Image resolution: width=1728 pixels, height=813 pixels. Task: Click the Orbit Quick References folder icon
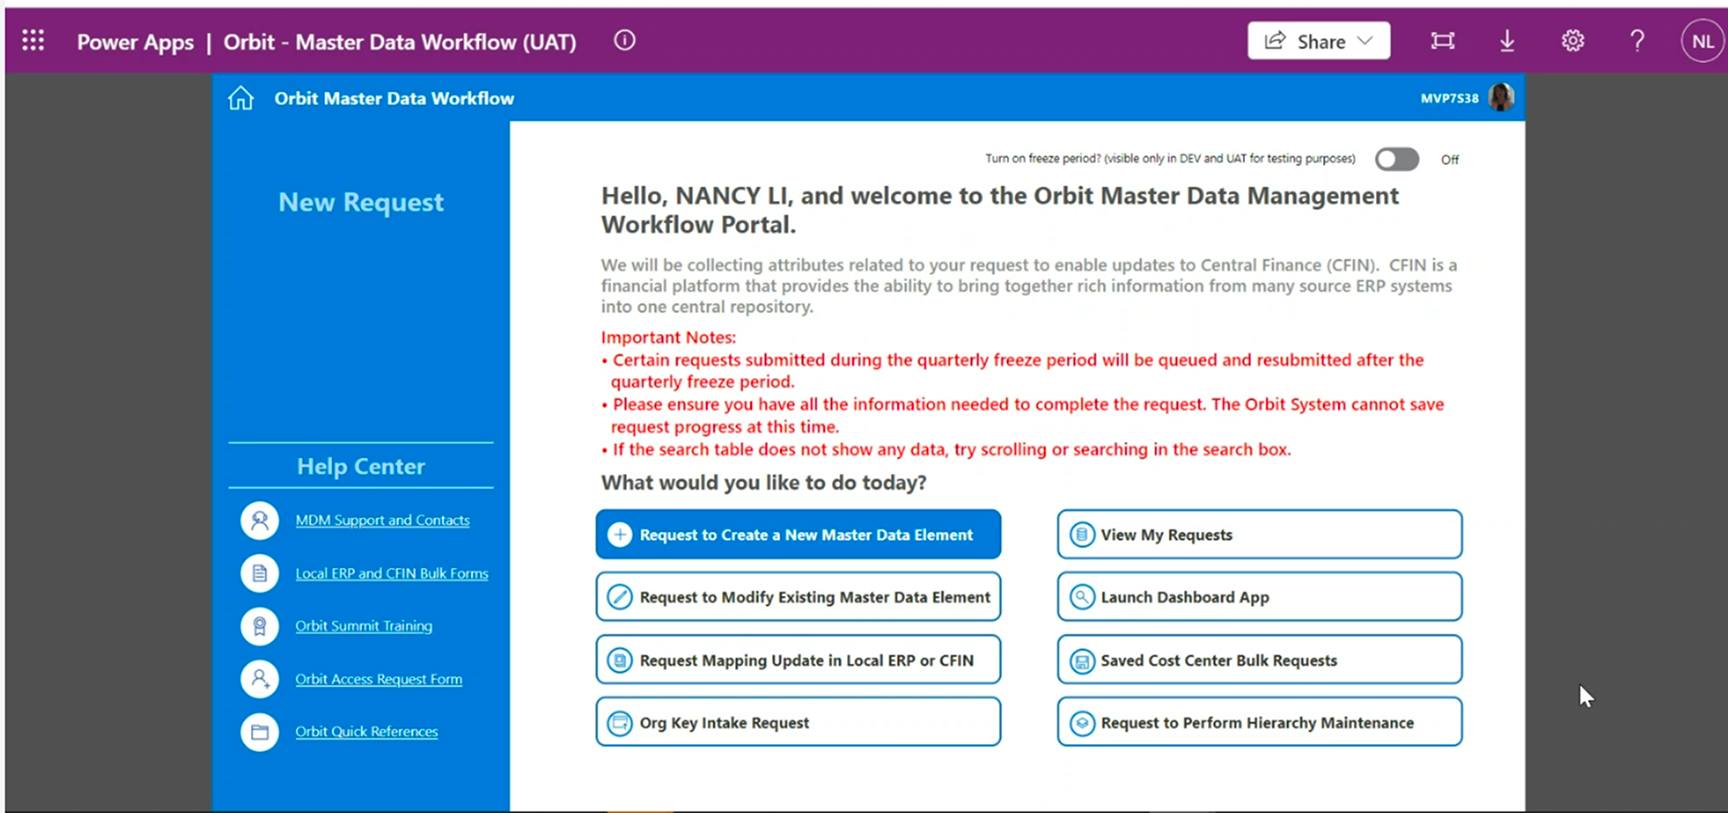(x=260, y=732)
